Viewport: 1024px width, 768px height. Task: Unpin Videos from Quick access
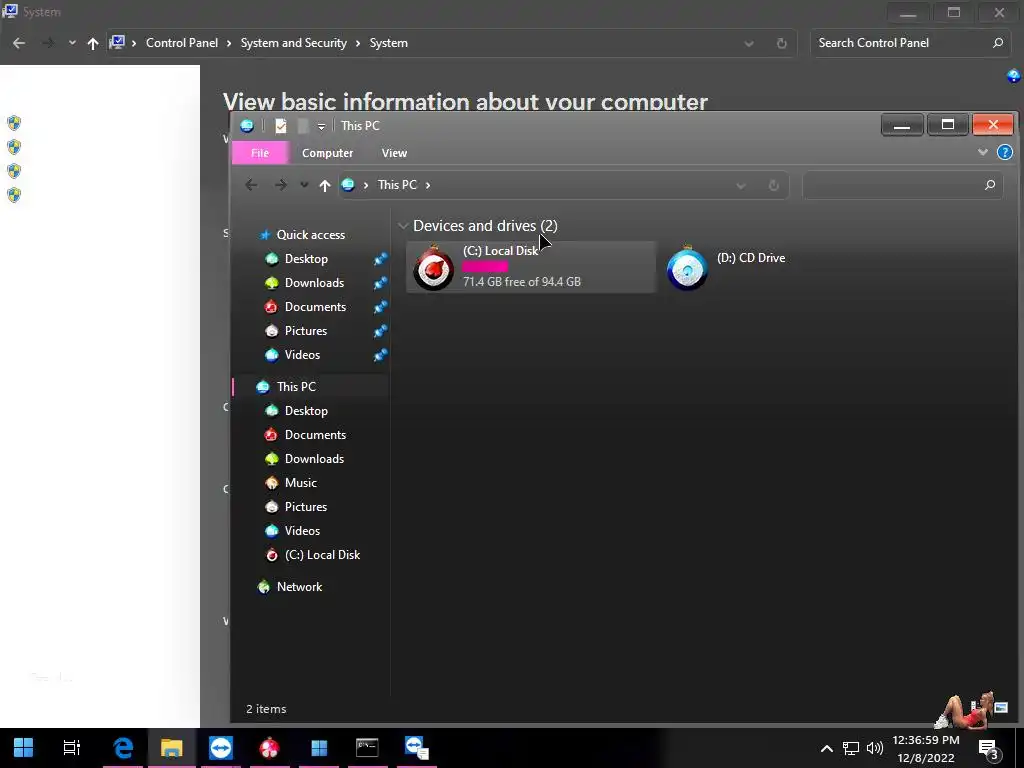(380, 355)
